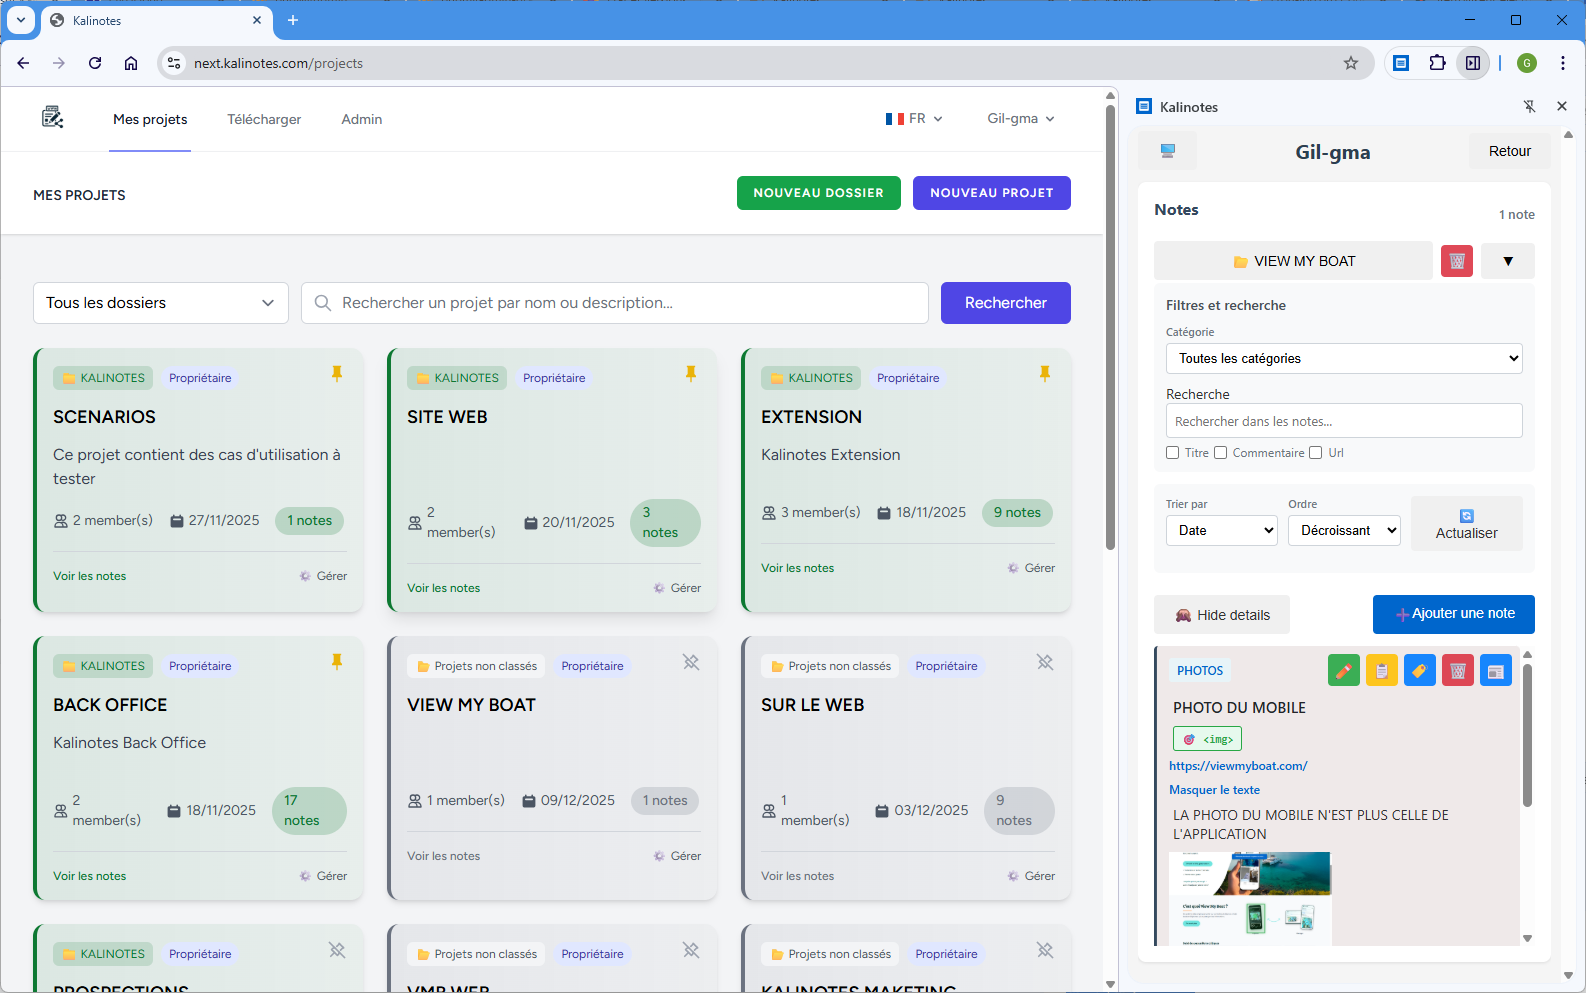The height and width of the screenshot is (993, 1586).
Task: Pin the PROSPECTIONS project card
Action: click(337, 950)
